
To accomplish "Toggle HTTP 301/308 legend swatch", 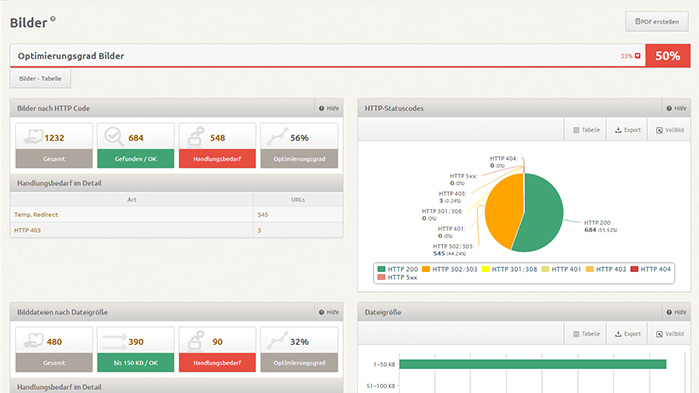I will pyautogui.click(x=485, y=269).
